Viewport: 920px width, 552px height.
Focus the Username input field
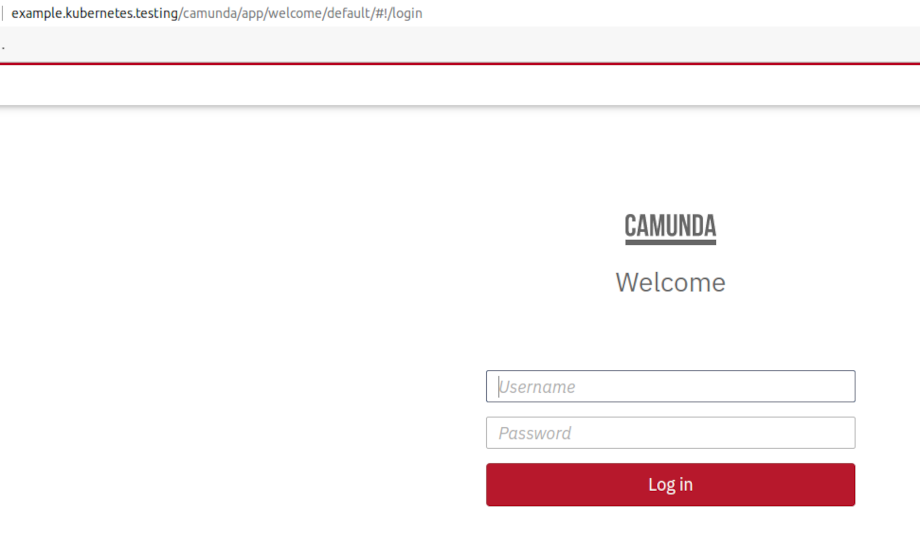click(670, 386)
